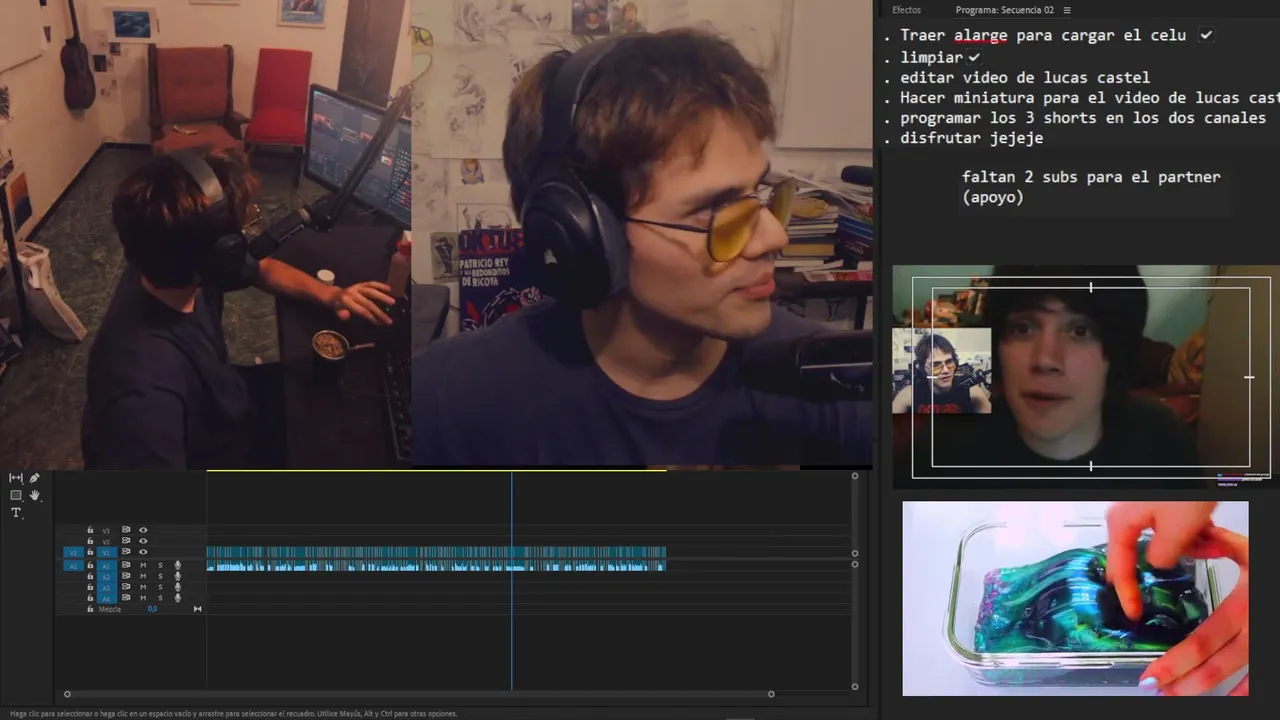Click the note text "editar video de lucas castel"
The image size is (1280, 720).
1025,77
